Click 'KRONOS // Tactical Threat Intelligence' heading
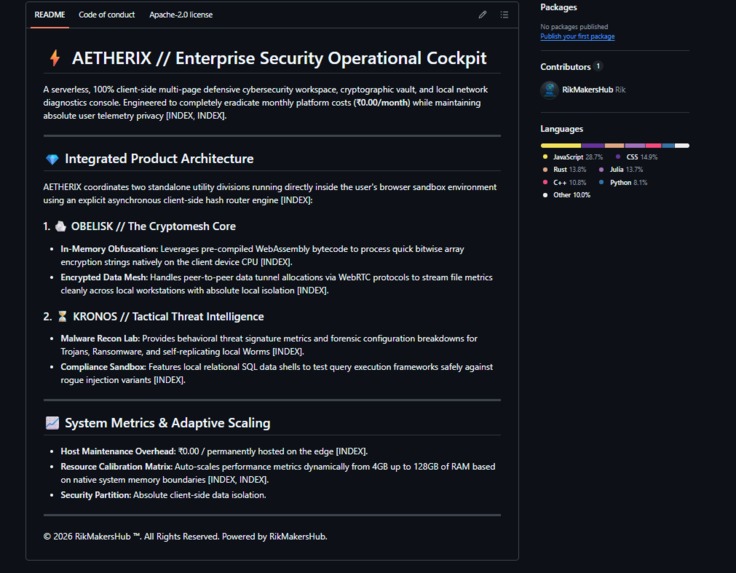Screen dimensions: 736x573 [168, 317]
